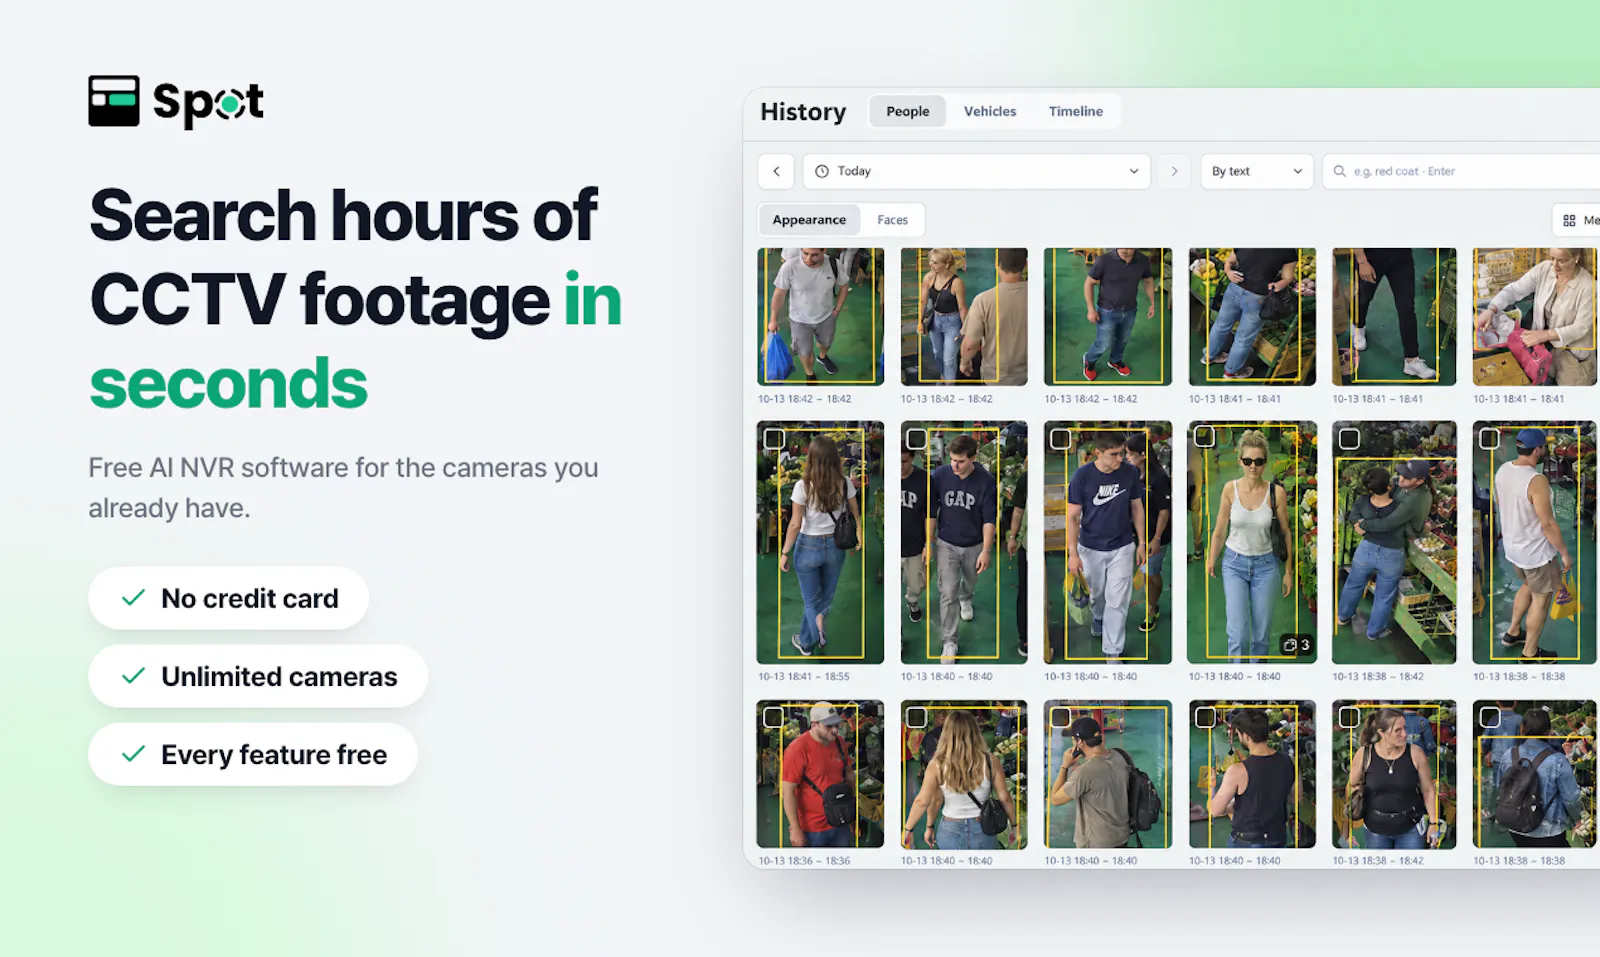Click timestamp 10-13 18:41 – 18:55
The height and width of the screenshot is (957, 1600).
tap(804, 677)
